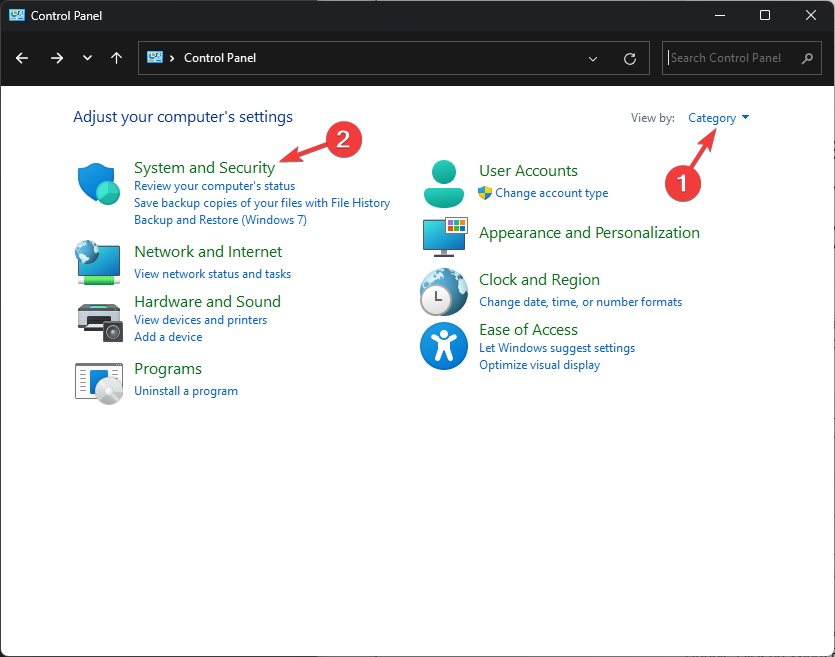This screenshot has width=835, height=657.
Task: Click the Clock and Region icon
Action: point(442,292)
